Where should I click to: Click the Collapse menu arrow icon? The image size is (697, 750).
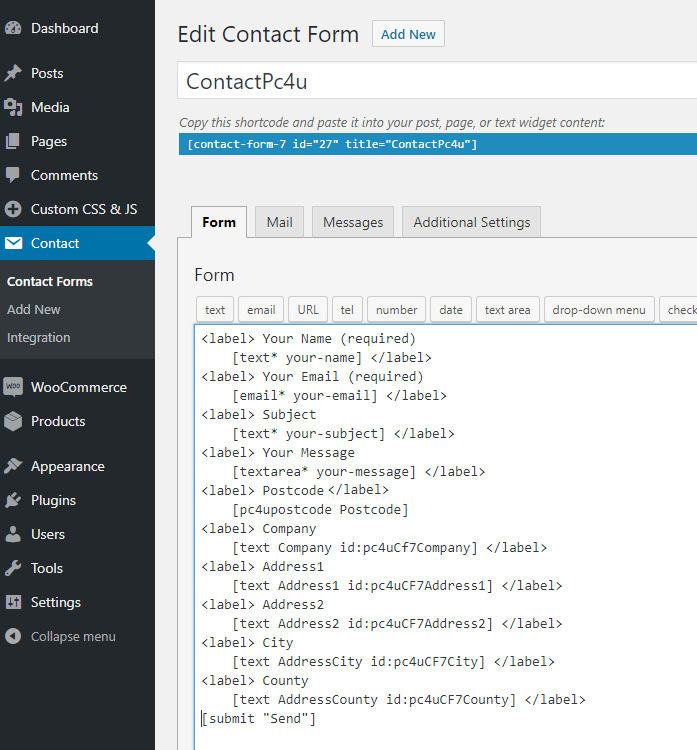(x=13, y=636)
